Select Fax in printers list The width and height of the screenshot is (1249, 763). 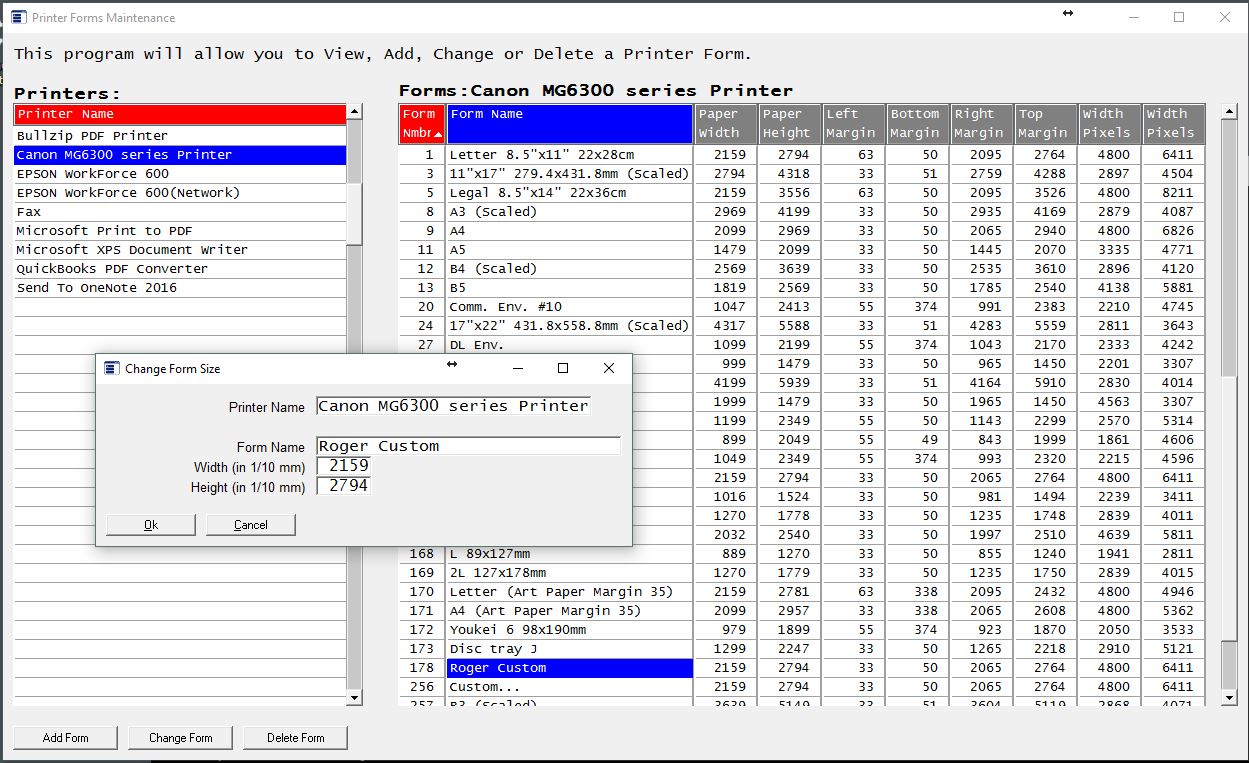tap(180, 212)
